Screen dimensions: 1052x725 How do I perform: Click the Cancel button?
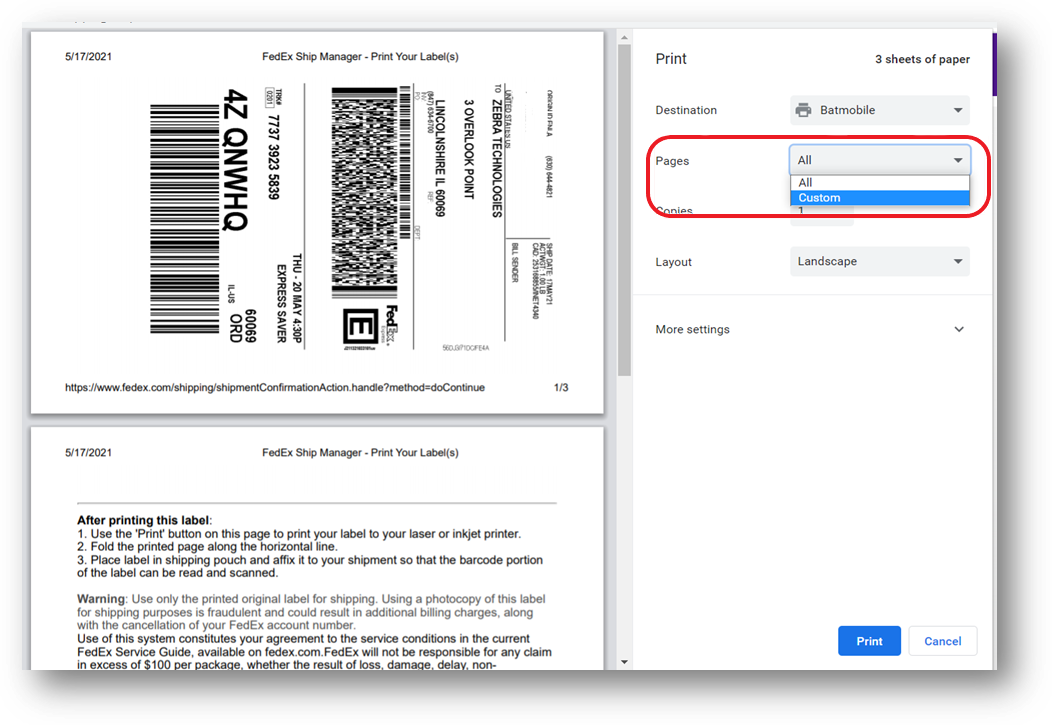(x=943, y=641)
